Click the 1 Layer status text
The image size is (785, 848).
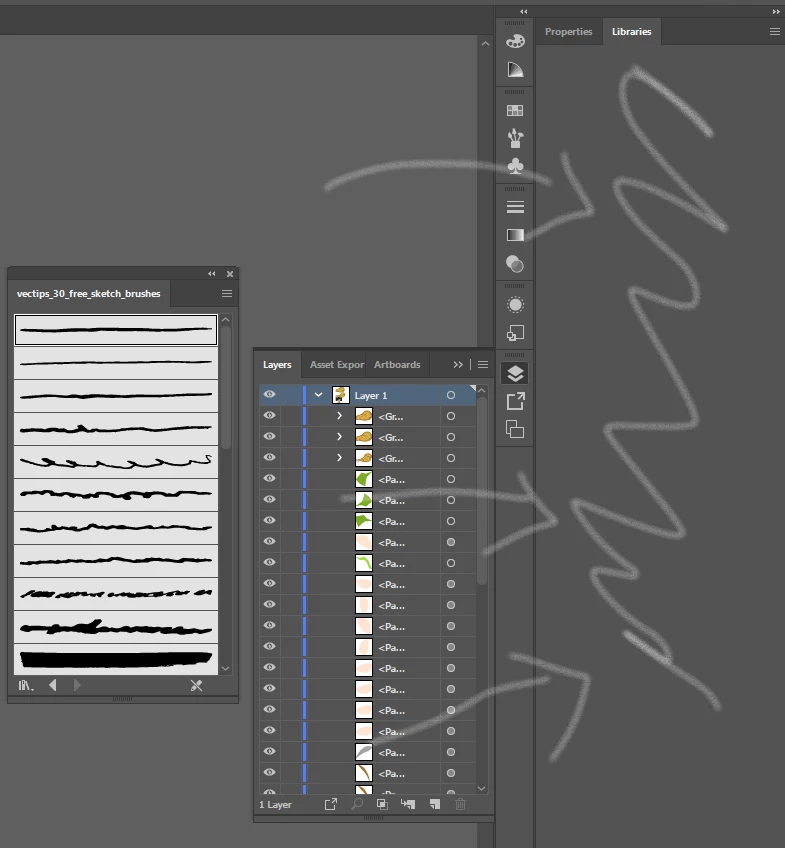tap(275, 805)
